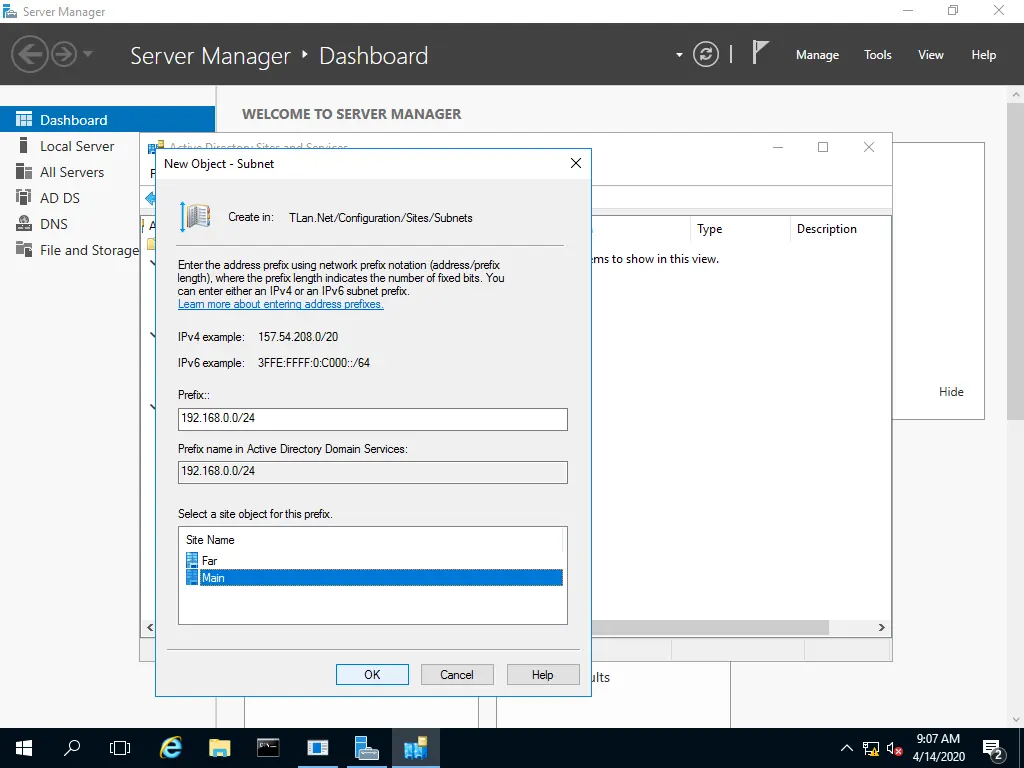Open All Servers in sidebar

pos(72,172)
